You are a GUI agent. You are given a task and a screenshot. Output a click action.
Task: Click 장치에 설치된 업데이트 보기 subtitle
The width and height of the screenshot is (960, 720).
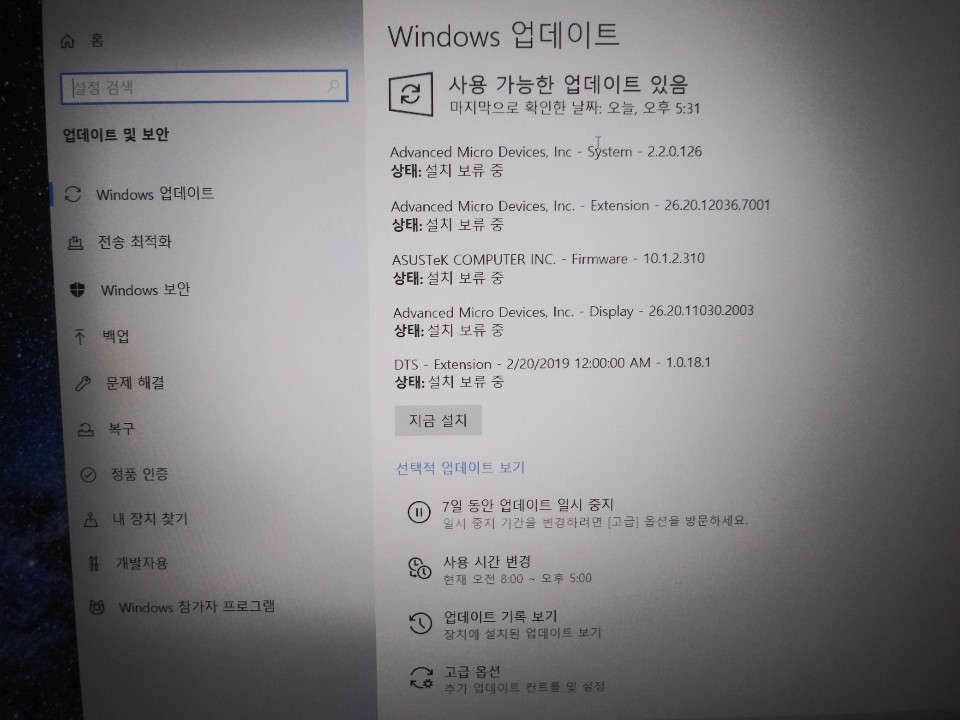pos(522,633)
